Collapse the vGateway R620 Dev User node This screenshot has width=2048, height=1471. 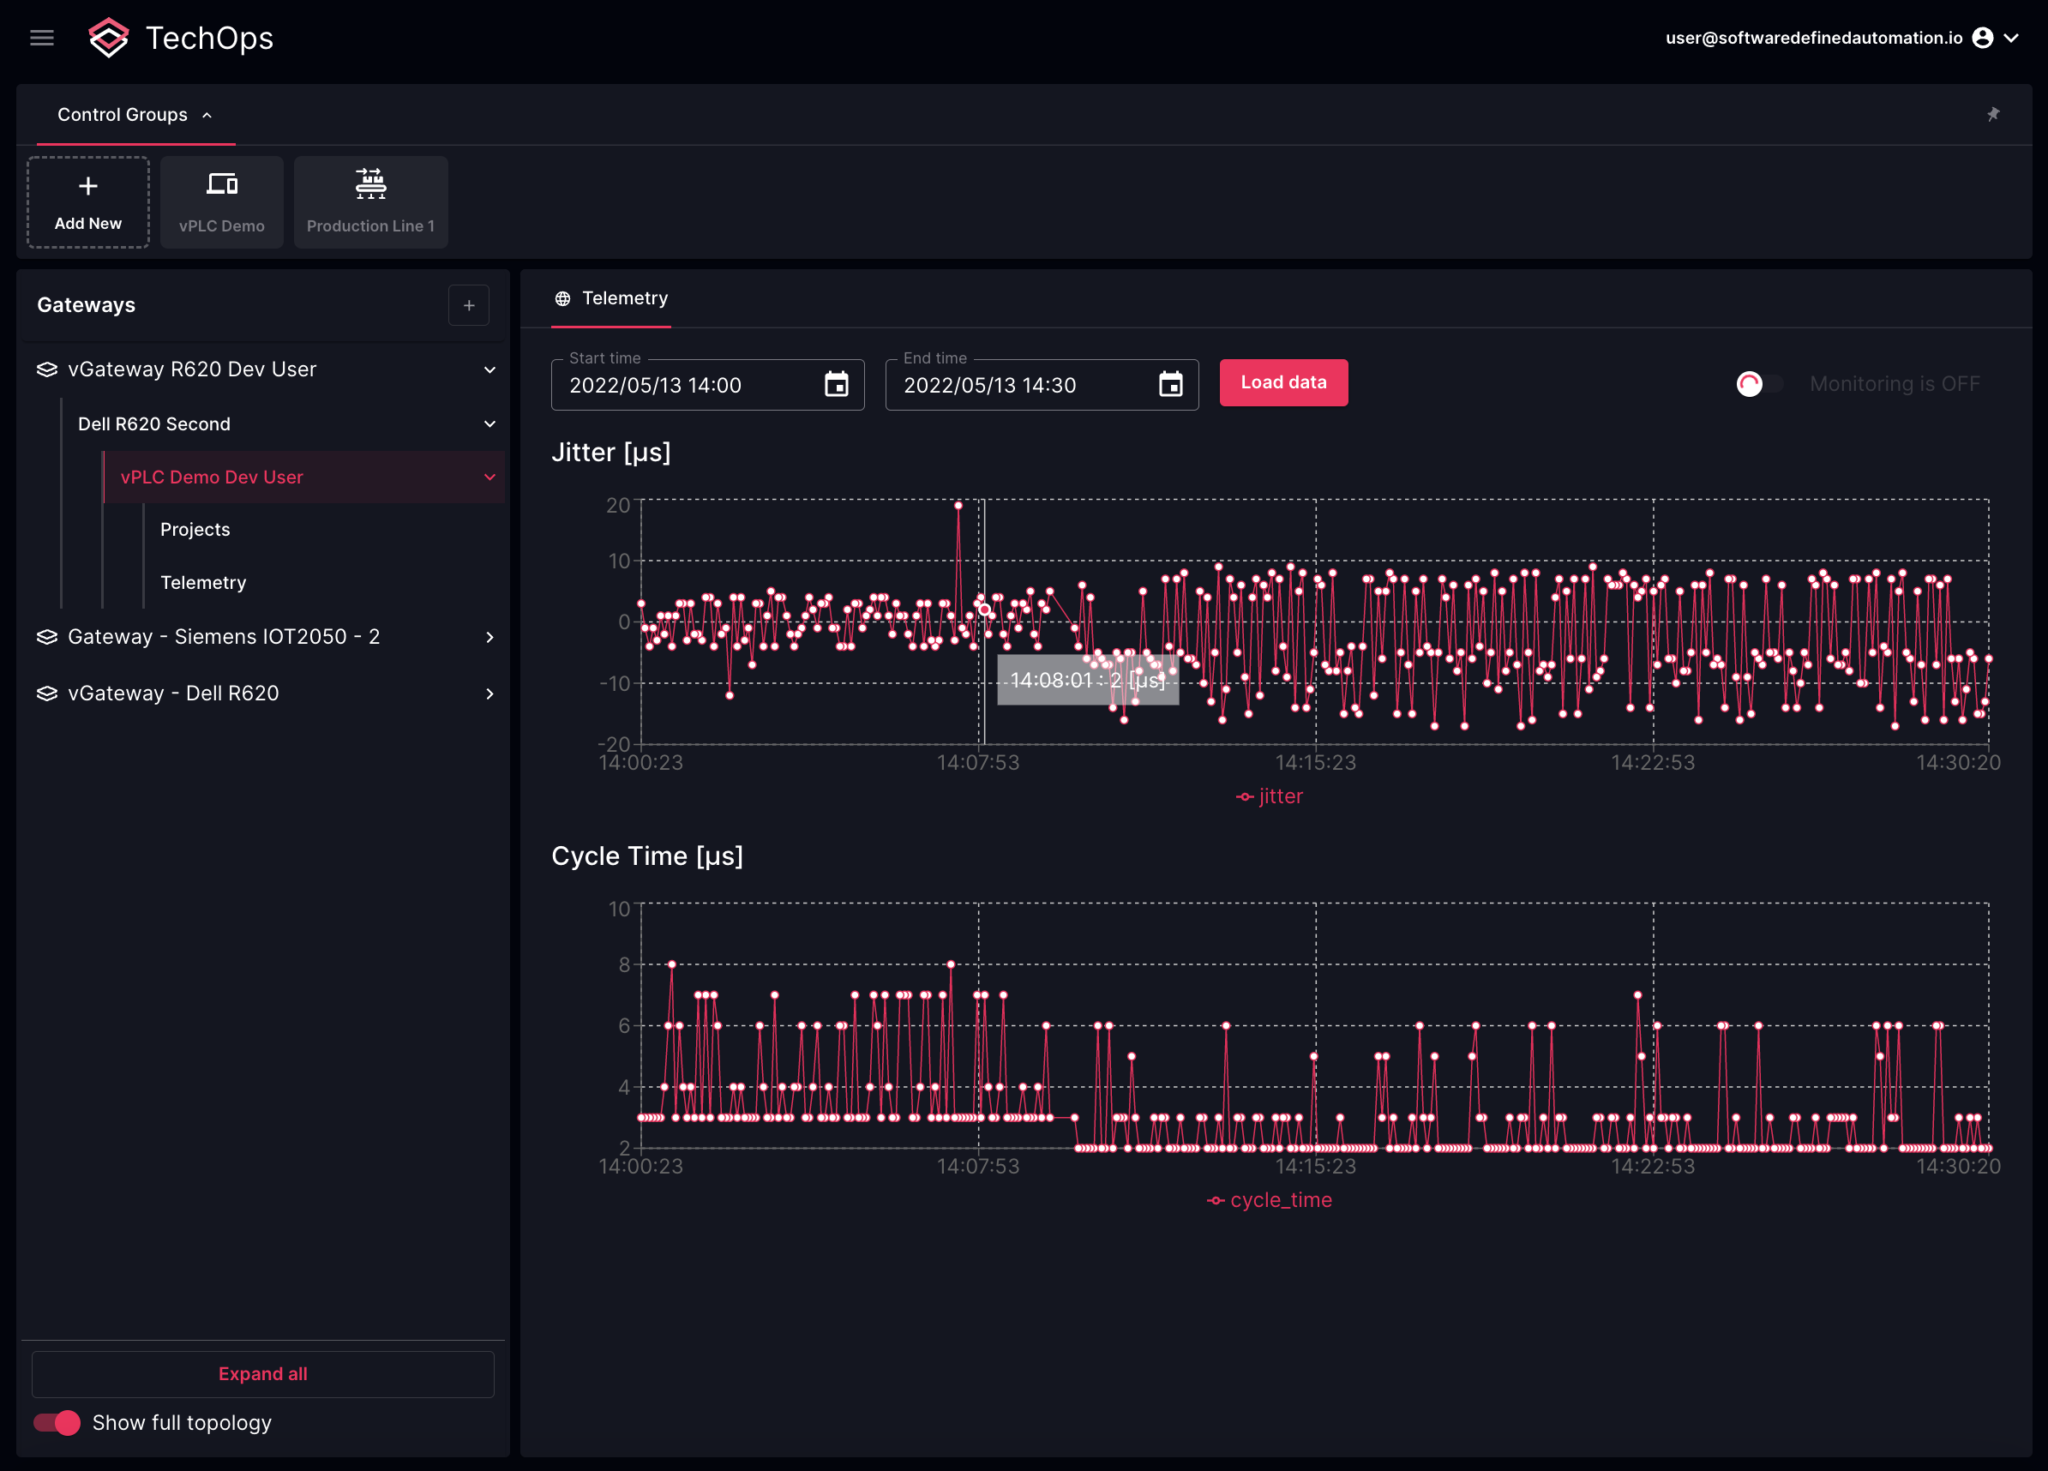pyautogui.click(x=490, y=369)
